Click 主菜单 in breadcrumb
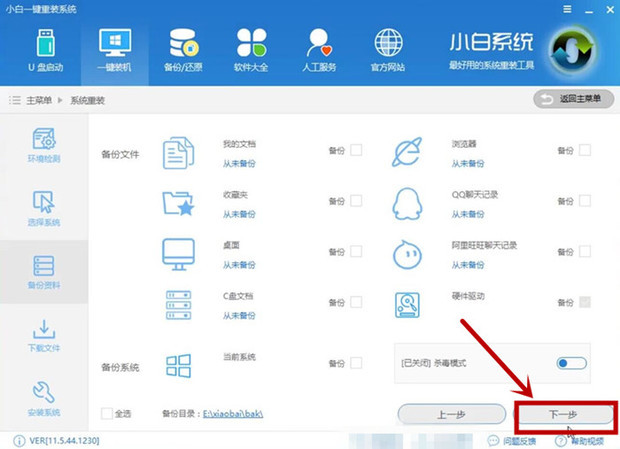This screenshot has width=620, height=449. (39, 100)
